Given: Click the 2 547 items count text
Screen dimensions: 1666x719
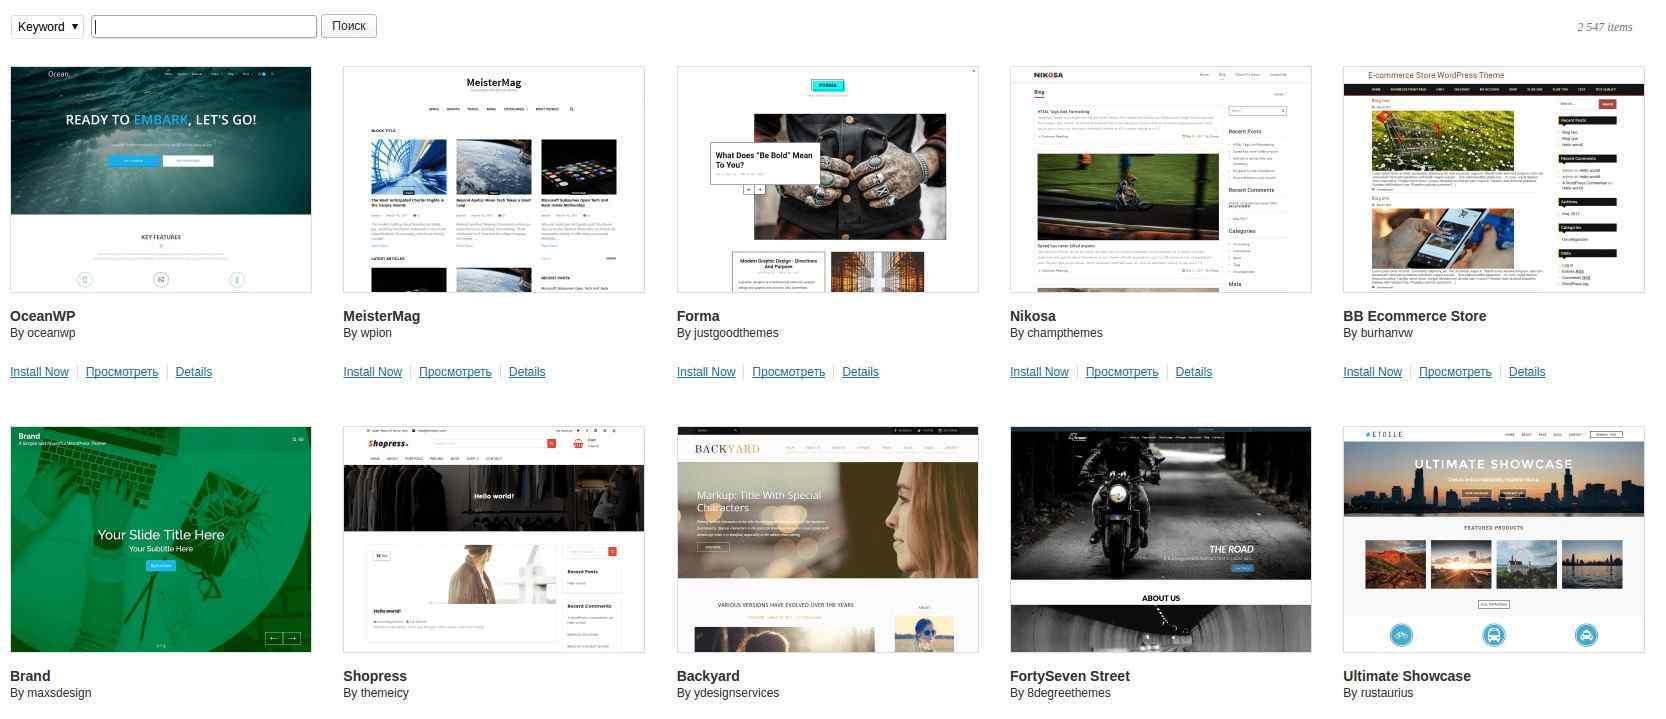Looking at the screenshot, I should (1604, 27).
